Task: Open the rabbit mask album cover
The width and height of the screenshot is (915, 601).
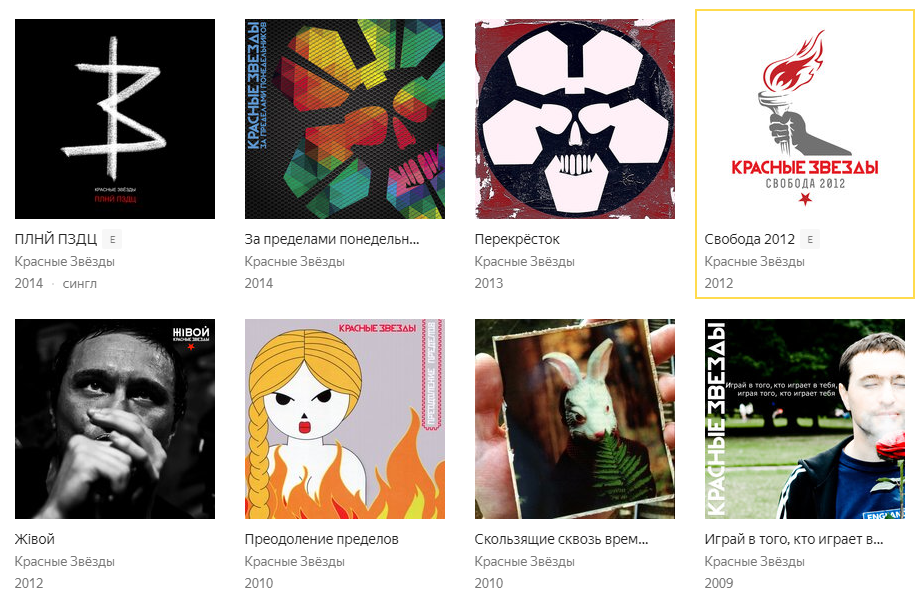Action: pyautogui.click(x=575, y=419)
